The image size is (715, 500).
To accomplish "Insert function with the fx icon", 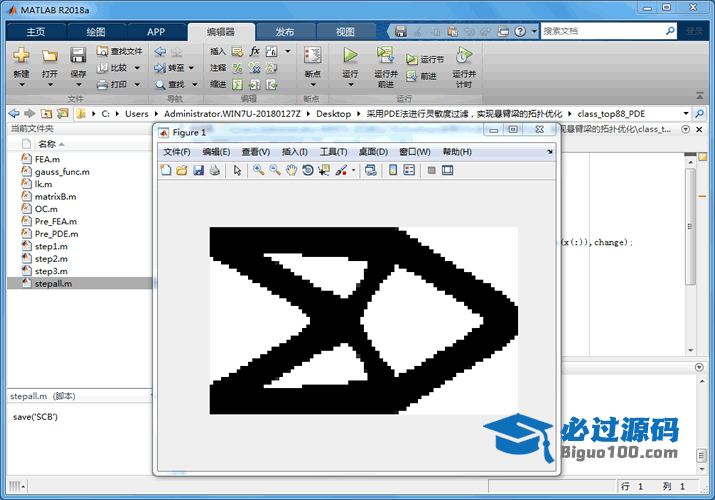I will pos(255,51).
